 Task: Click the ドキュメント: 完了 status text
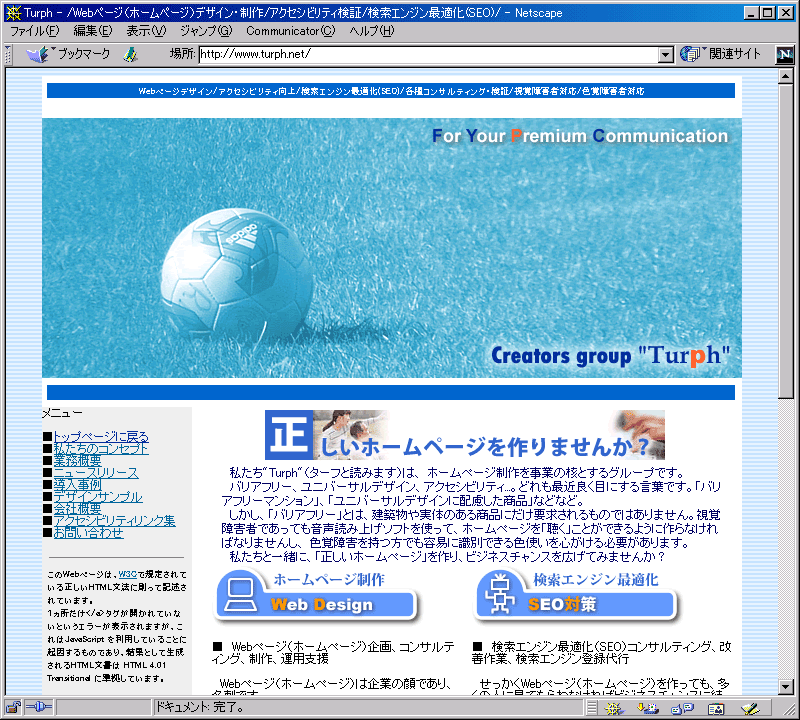tap(199, 707)
